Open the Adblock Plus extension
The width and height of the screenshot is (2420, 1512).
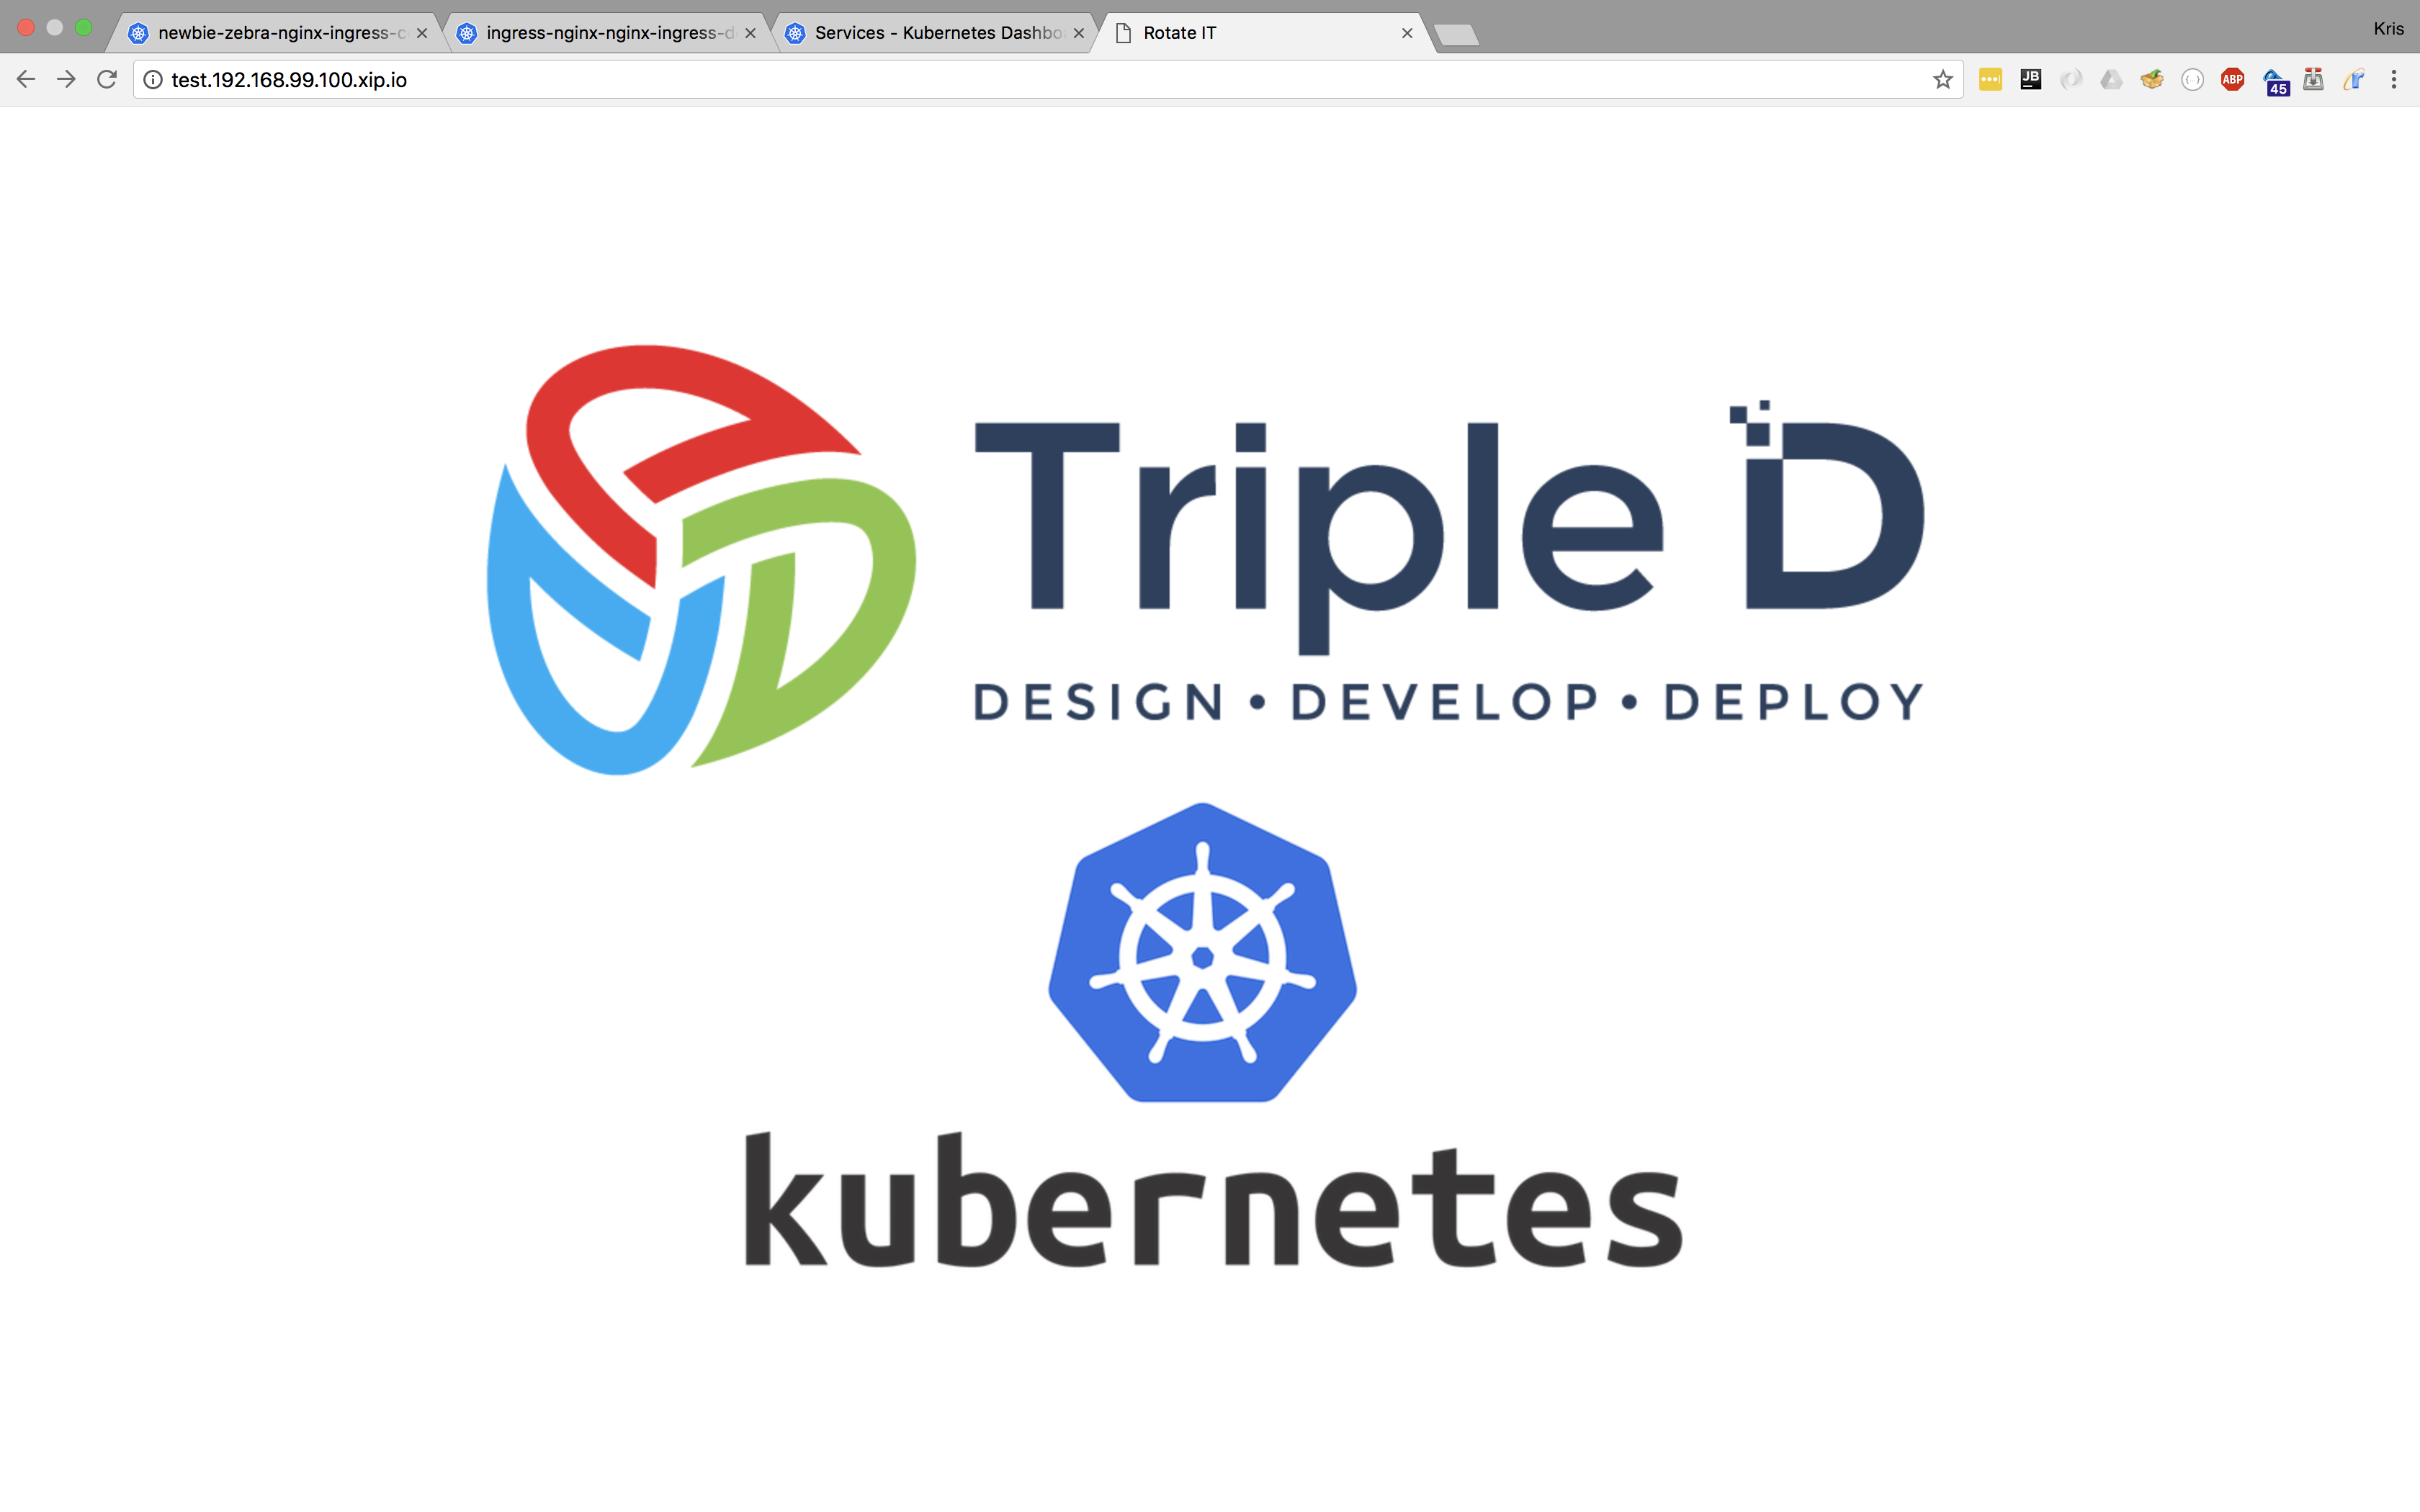[x=2232, y=79]
